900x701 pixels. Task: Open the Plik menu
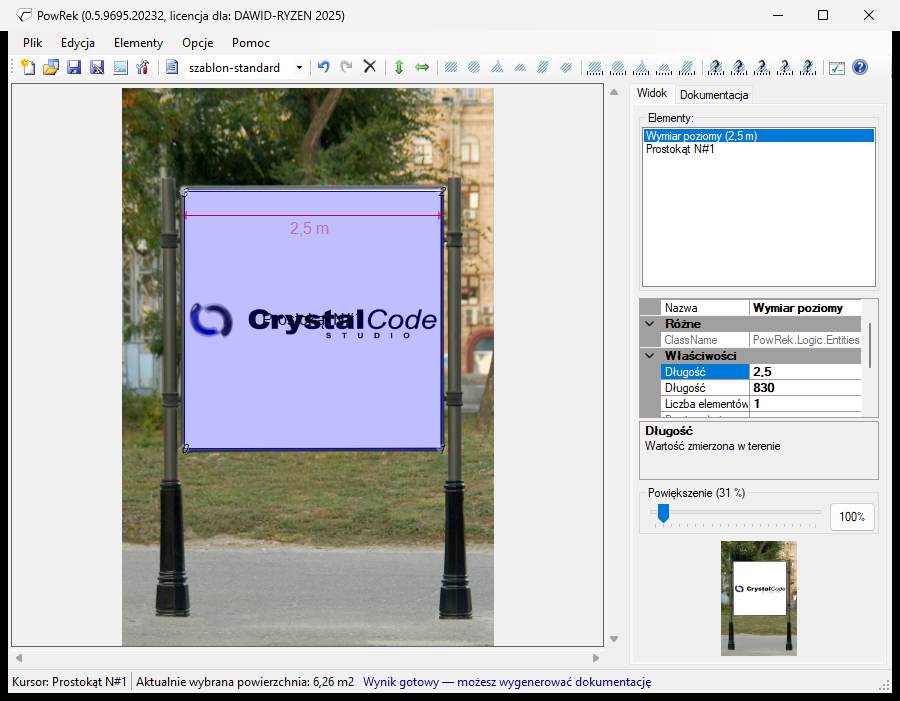click(x=33, y=43)
